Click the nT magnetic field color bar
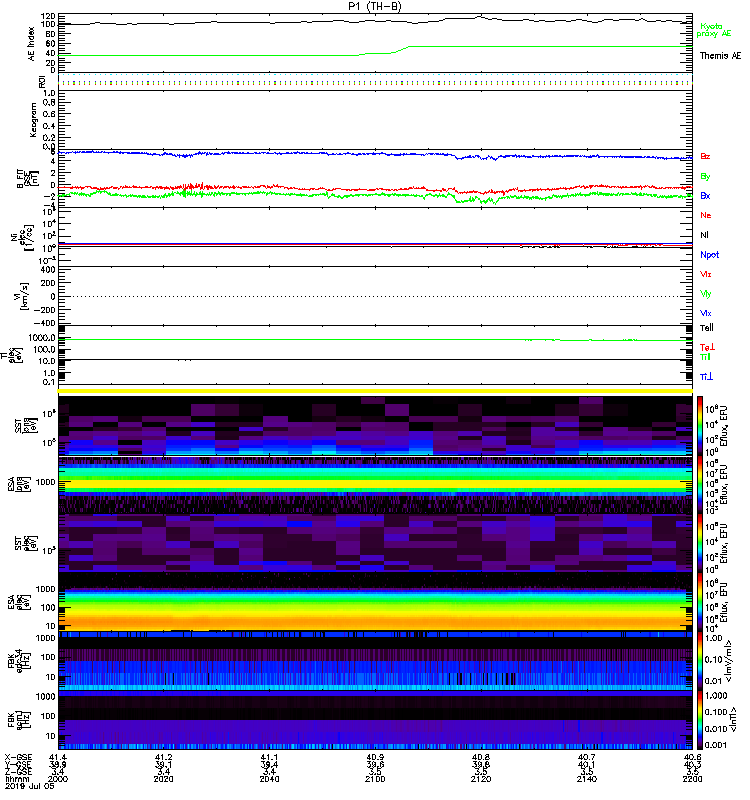This screenshot has height=800, width=750. pos(700,719)
